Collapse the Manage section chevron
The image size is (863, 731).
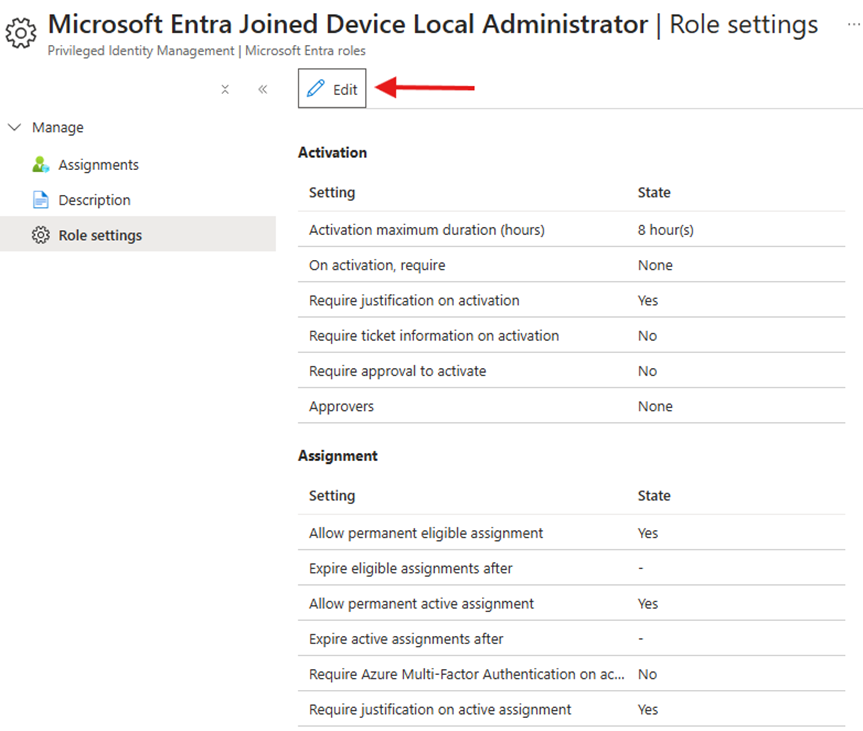pos(14,128)
